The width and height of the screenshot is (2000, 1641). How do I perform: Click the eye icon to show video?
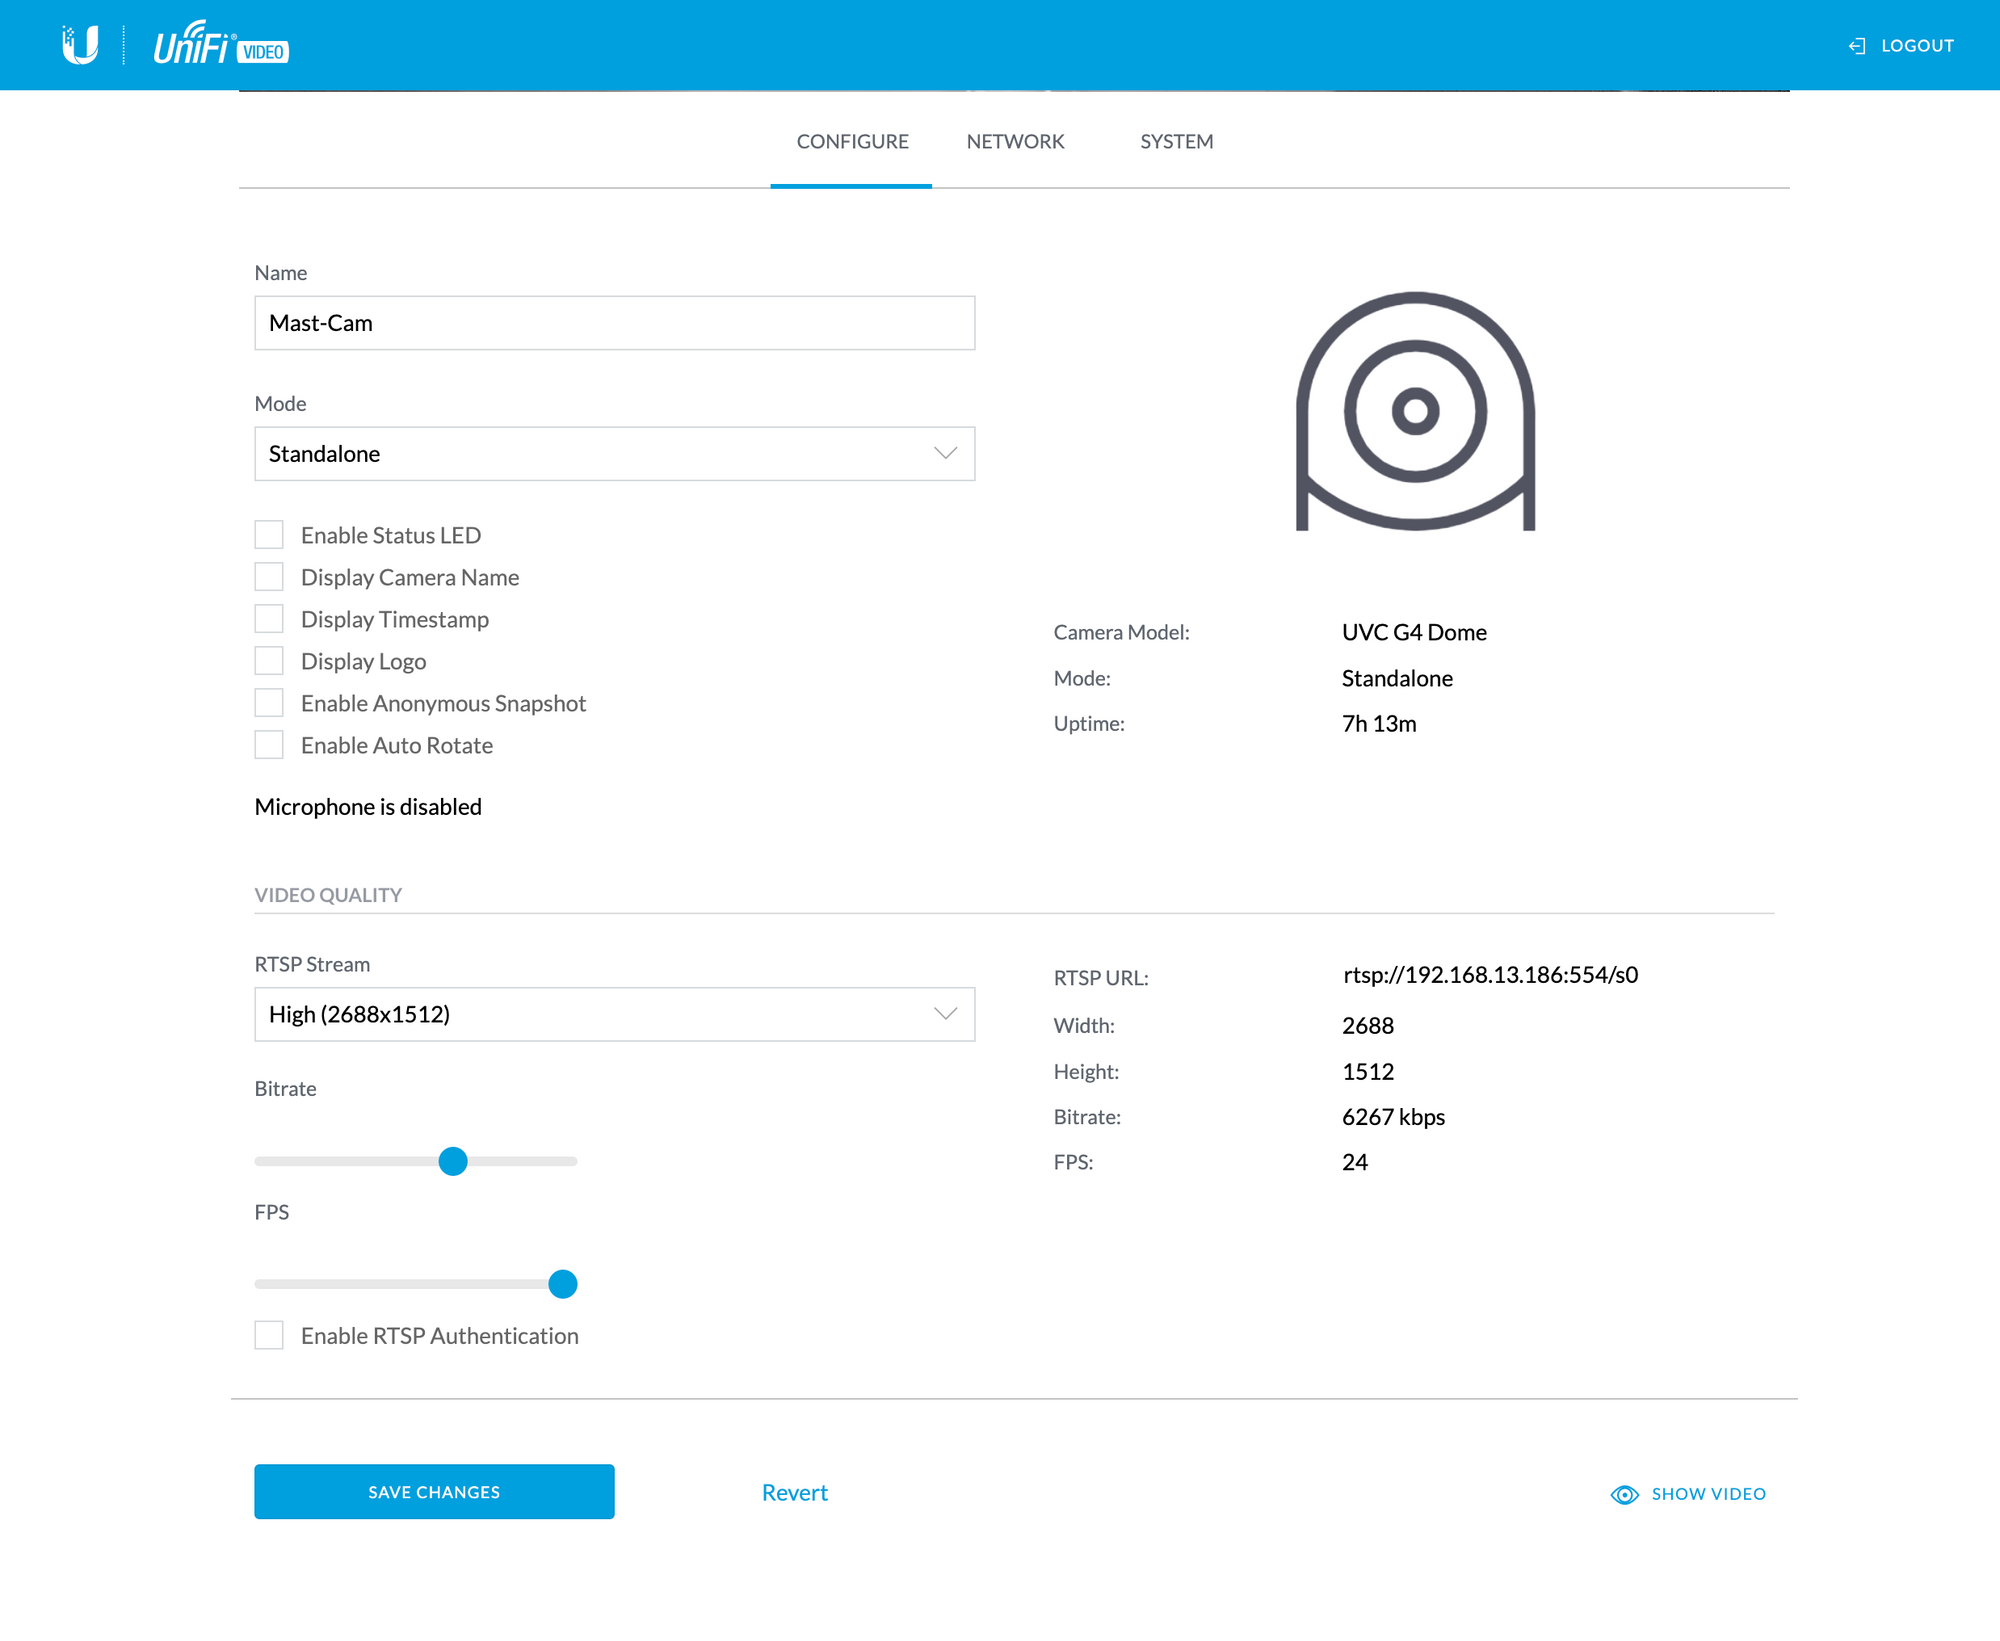pyautogui.click(x=1623, y=1493)
